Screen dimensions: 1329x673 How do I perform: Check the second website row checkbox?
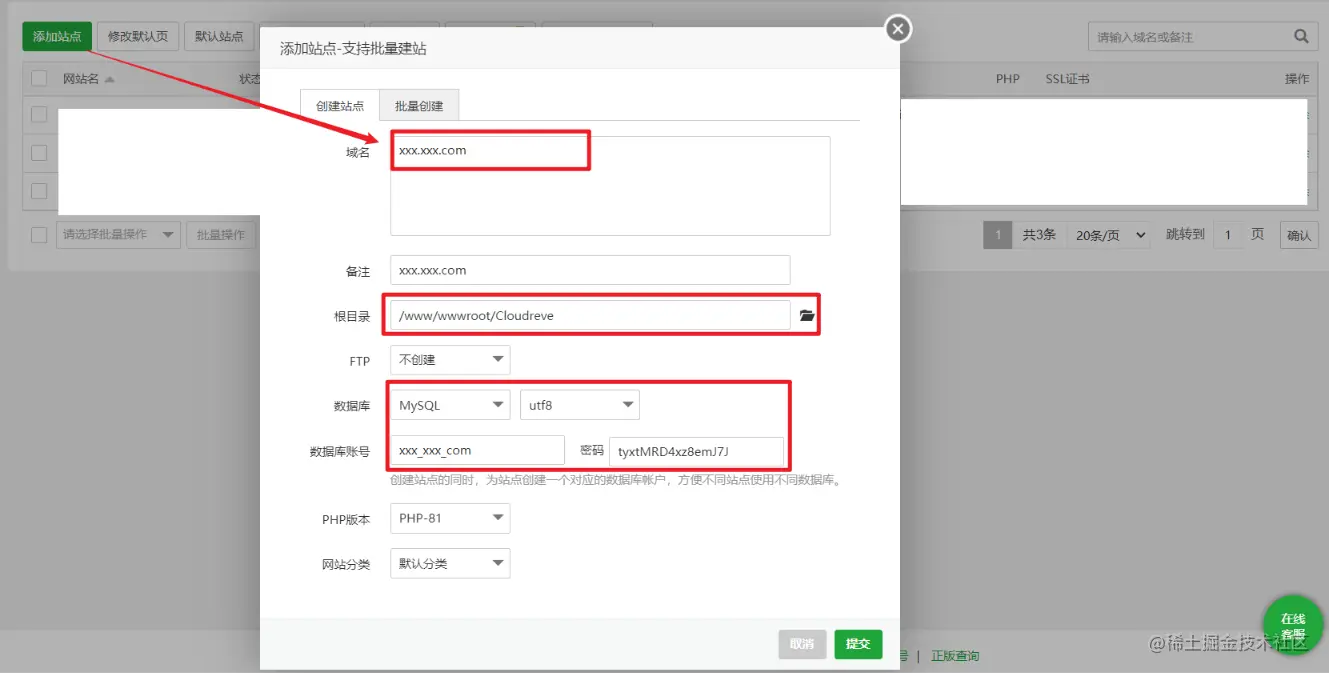coord(39,152)
